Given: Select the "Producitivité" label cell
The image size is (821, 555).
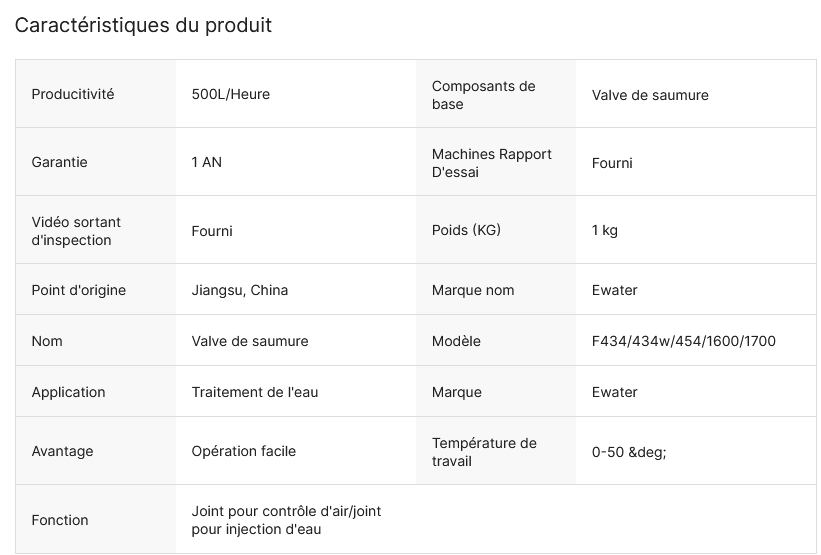Looking at the screenshot, I should click(73, 94).
